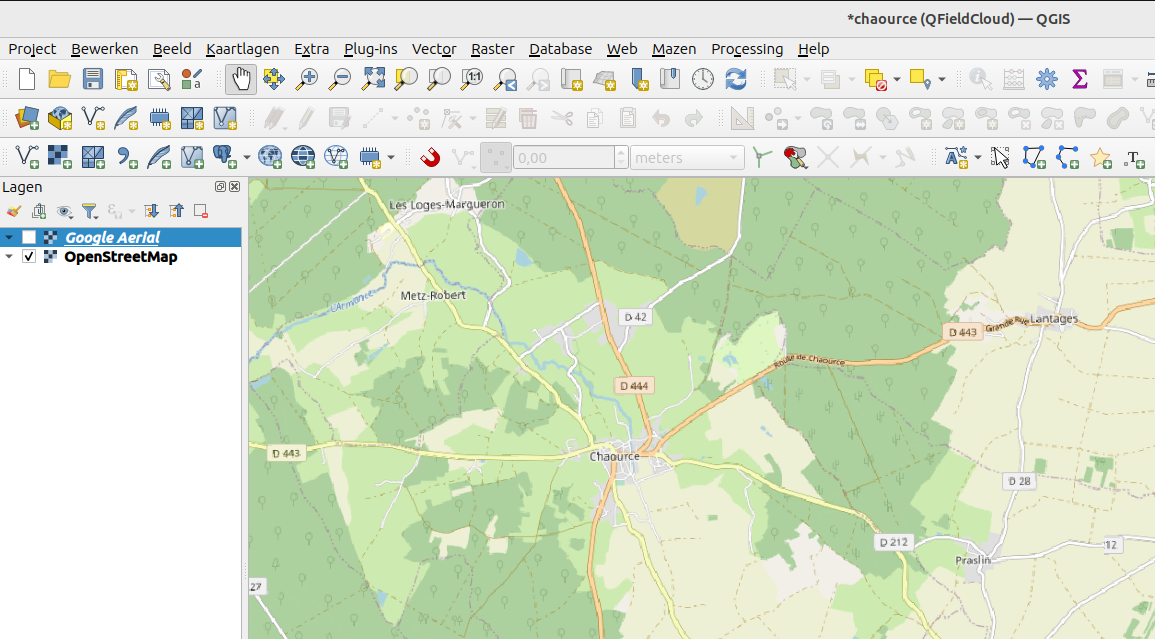Click the Zoom In magnifier tool

[x=307, y=79]
